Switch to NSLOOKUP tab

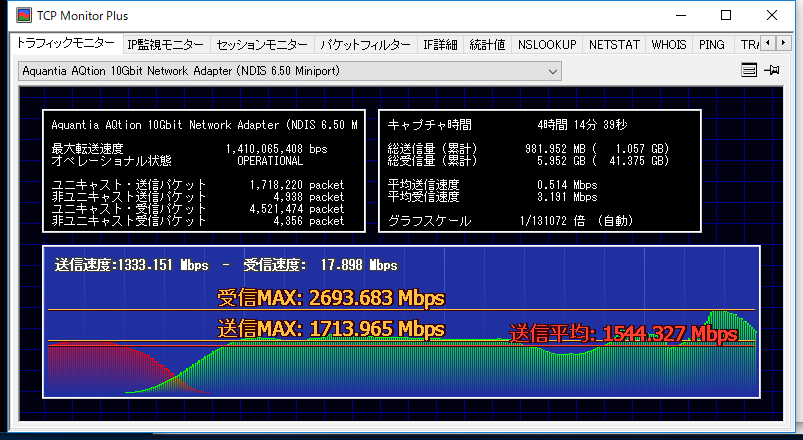tap(547, 45)
